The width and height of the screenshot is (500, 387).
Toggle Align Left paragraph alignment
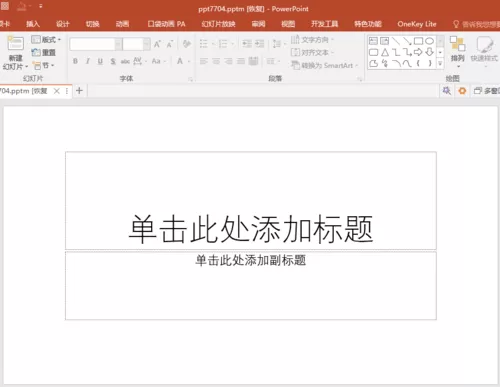[x=204, y=61]
